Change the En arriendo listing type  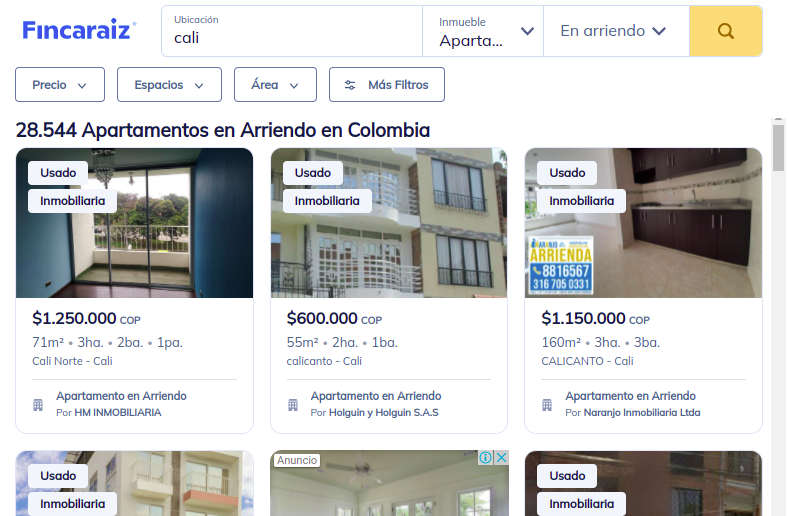(x=616, y=31)
